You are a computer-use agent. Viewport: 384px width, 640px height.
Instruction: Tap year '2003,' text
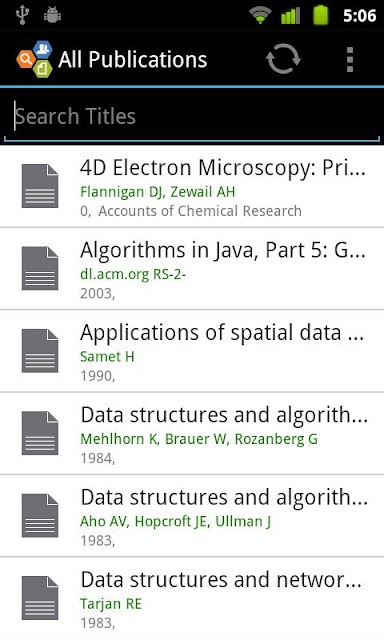(98, 293)
